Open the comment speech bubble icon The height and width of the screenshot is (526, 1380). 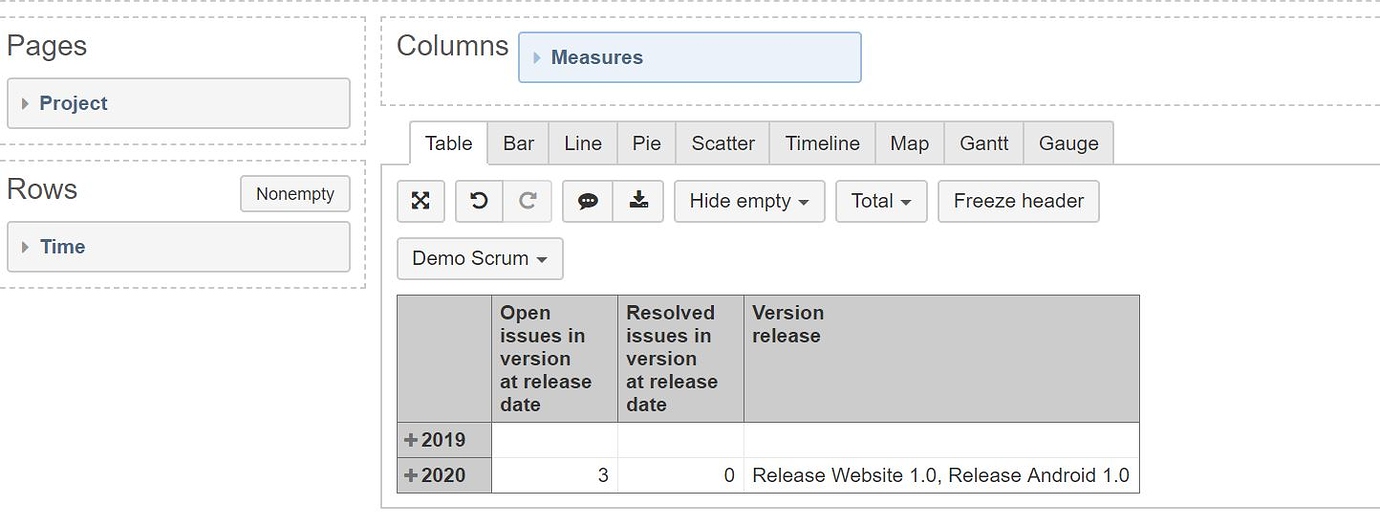[588, 201]
